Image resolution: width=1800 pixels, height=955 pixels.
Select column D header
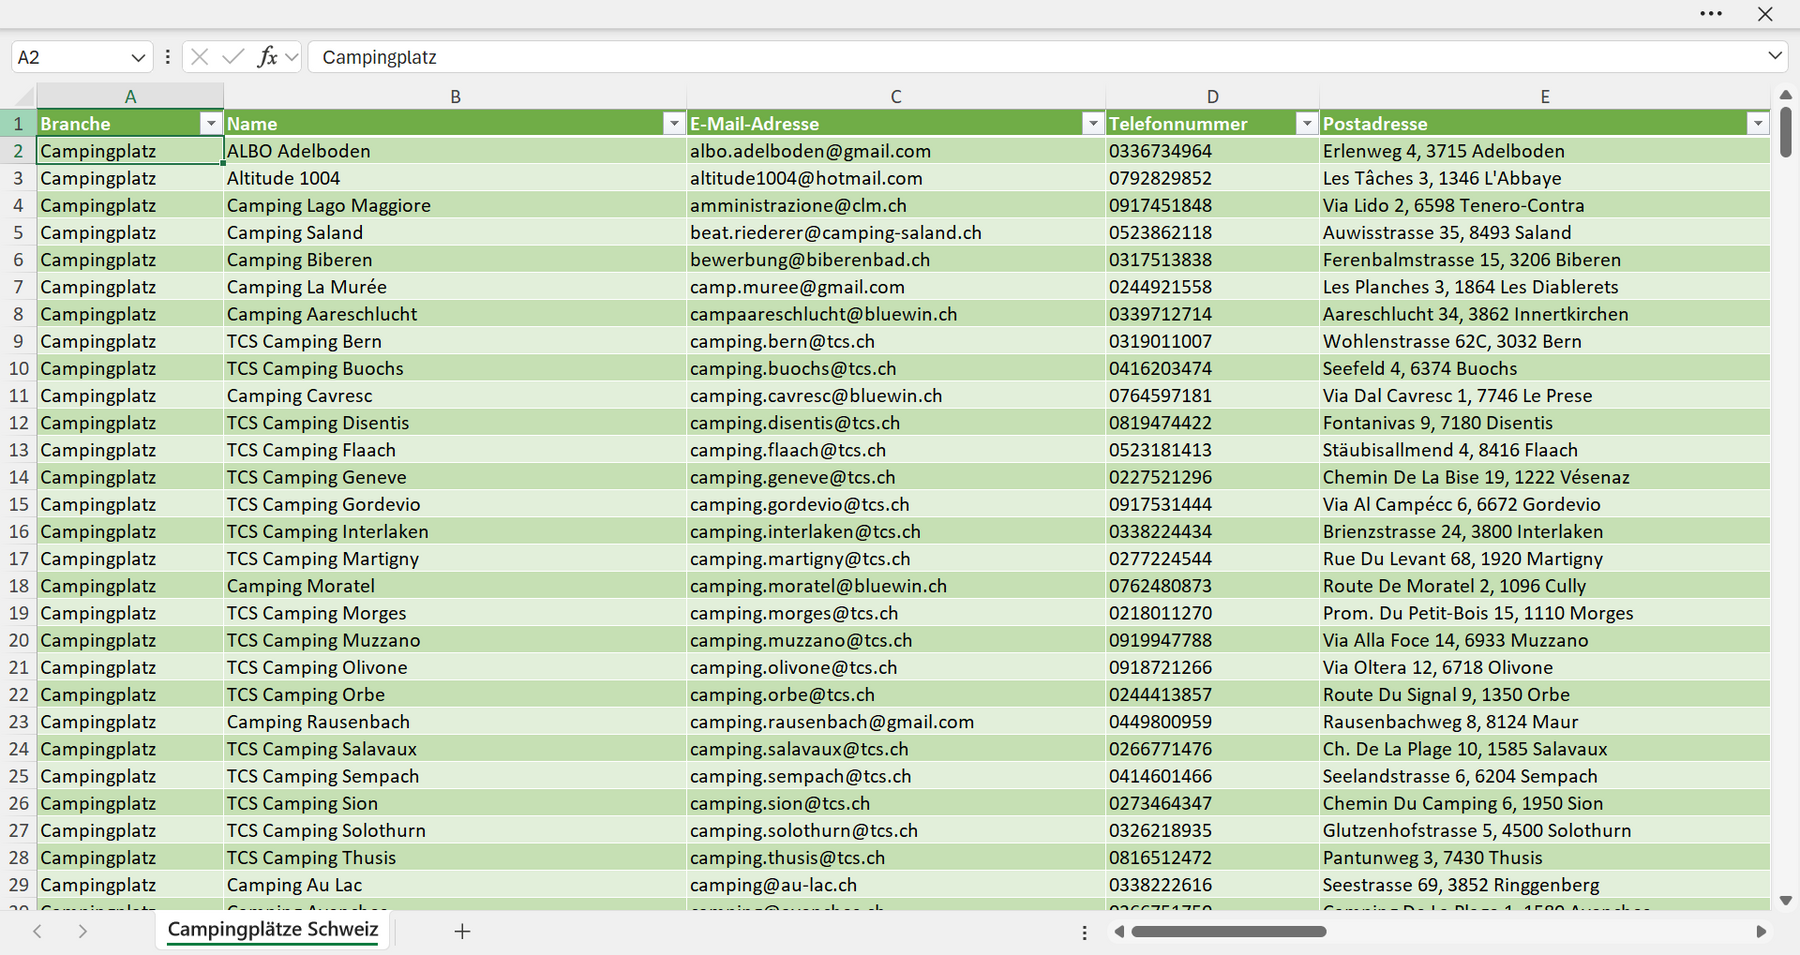click(x=1212, y=97)
